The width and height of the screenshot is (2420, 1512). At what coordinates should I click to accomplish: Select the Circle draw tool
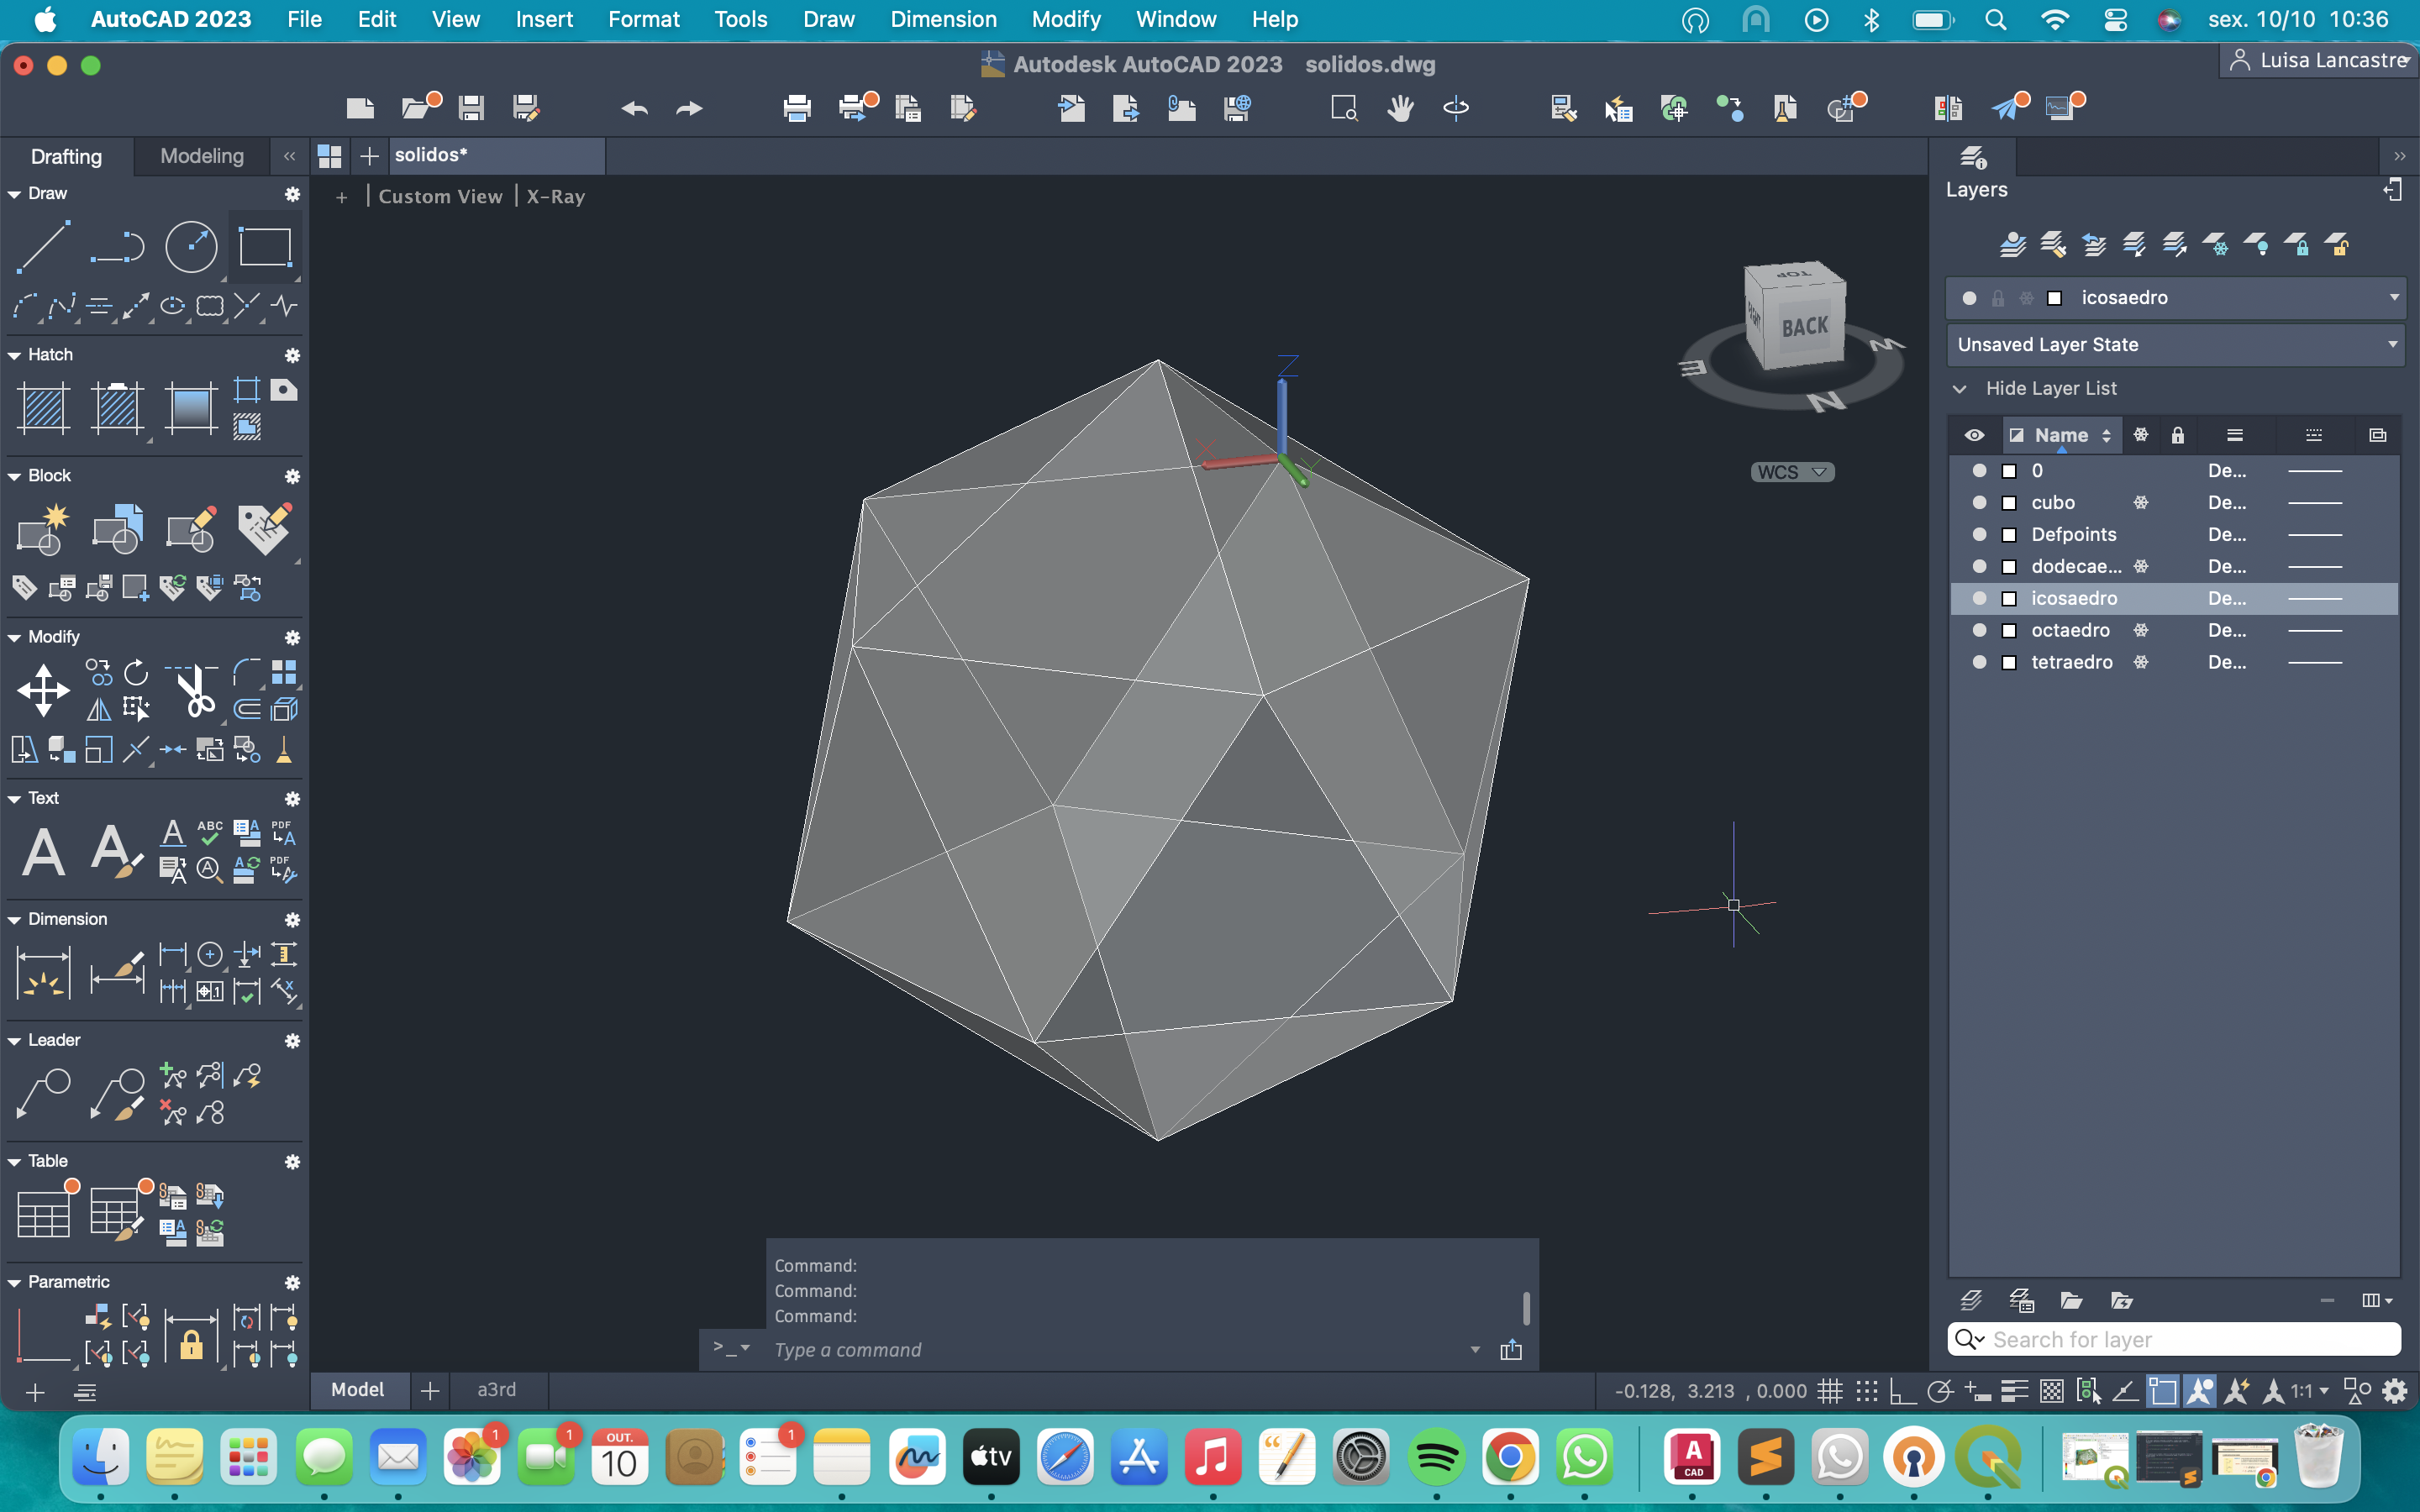(190, 246)
